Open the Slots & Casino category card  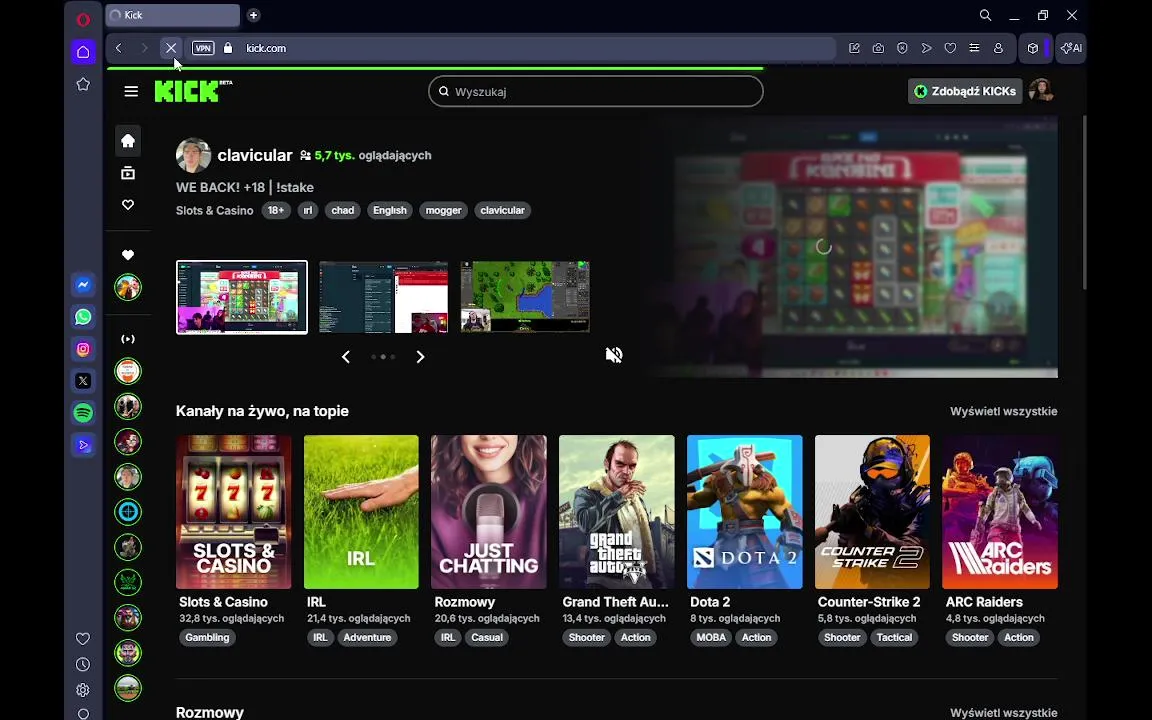234,512
